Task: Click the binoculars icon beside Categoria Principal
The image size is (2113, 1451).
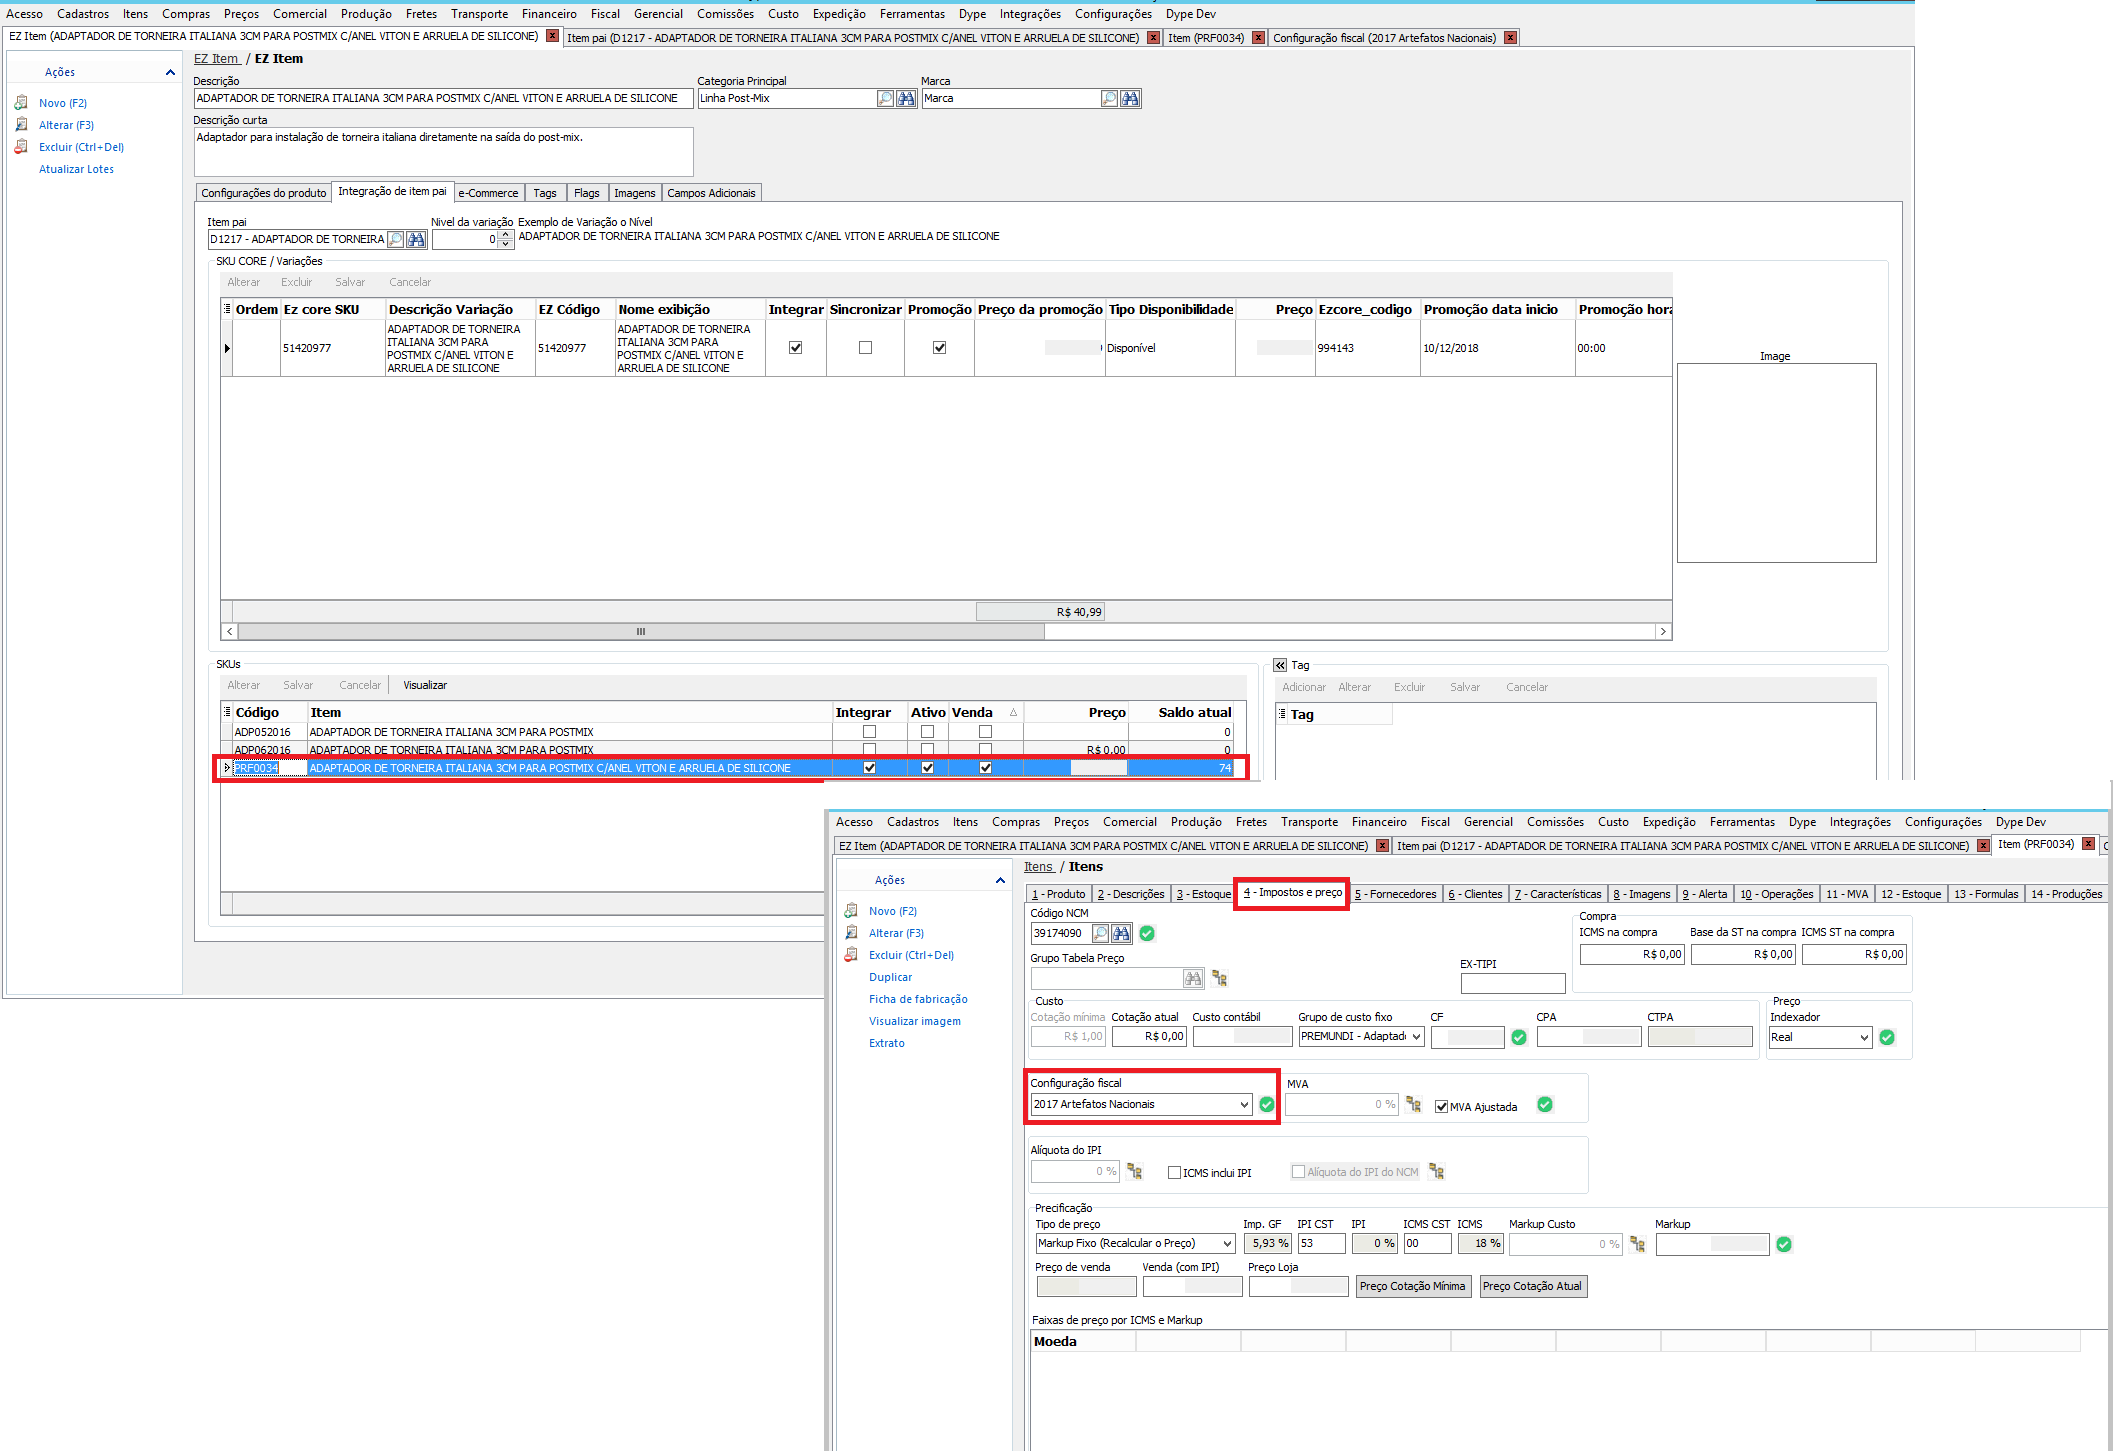Action: 906,98
